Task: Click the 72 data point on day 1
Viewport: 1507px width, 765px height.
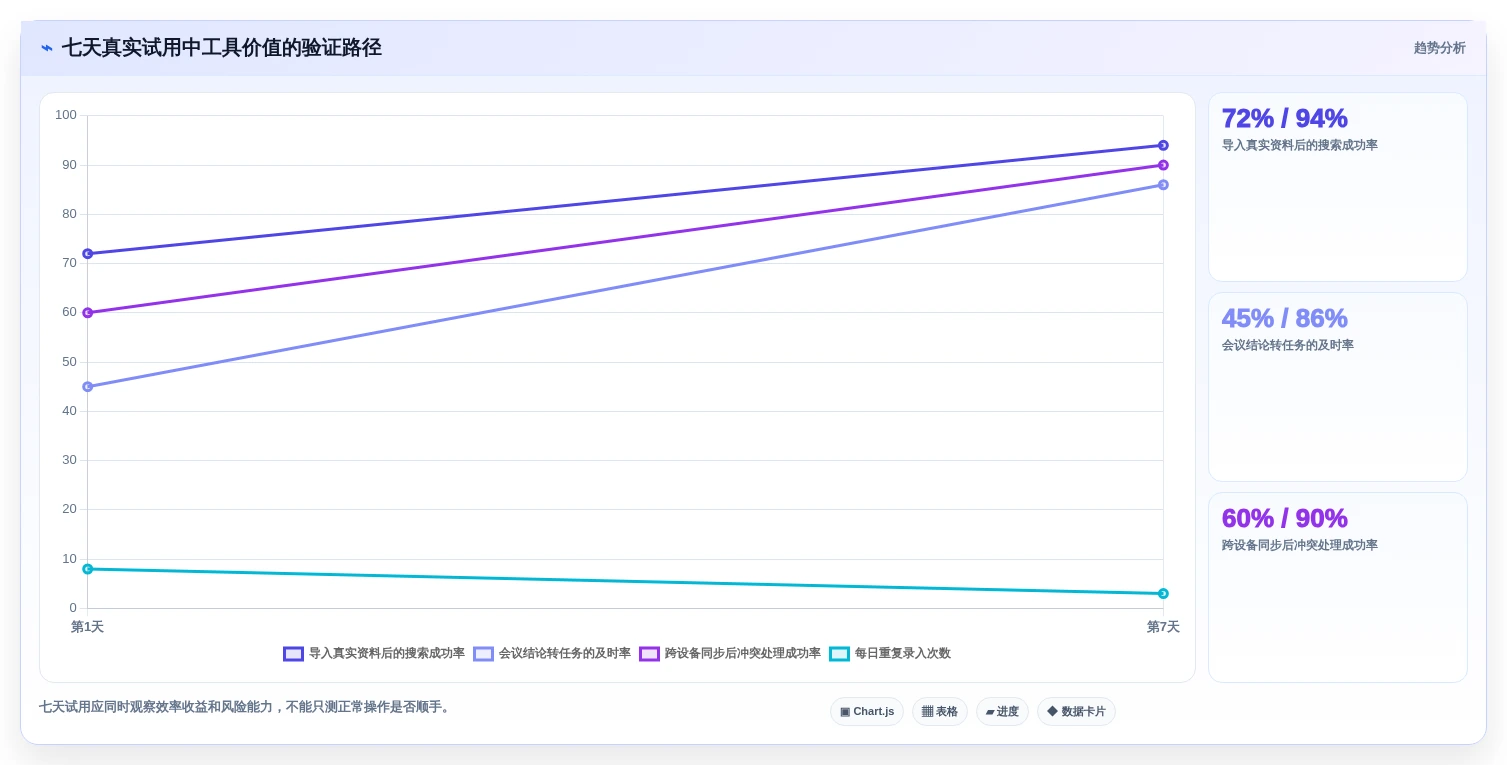Action: pyautogui.click(x=88, y=254)
